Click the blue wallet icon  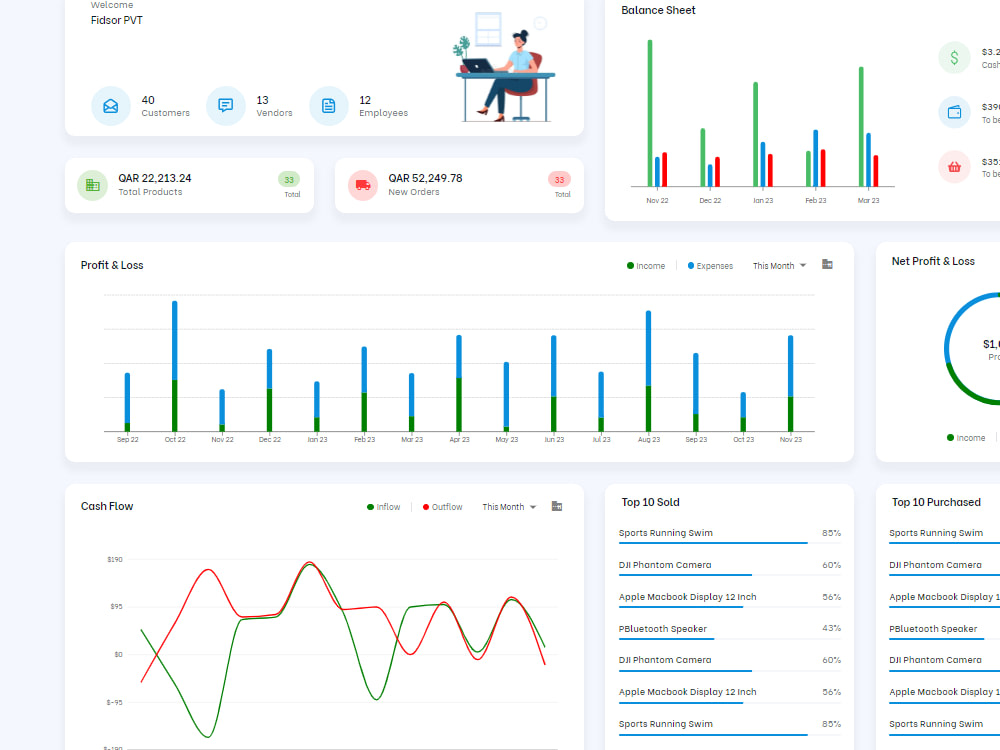(954, 113)
